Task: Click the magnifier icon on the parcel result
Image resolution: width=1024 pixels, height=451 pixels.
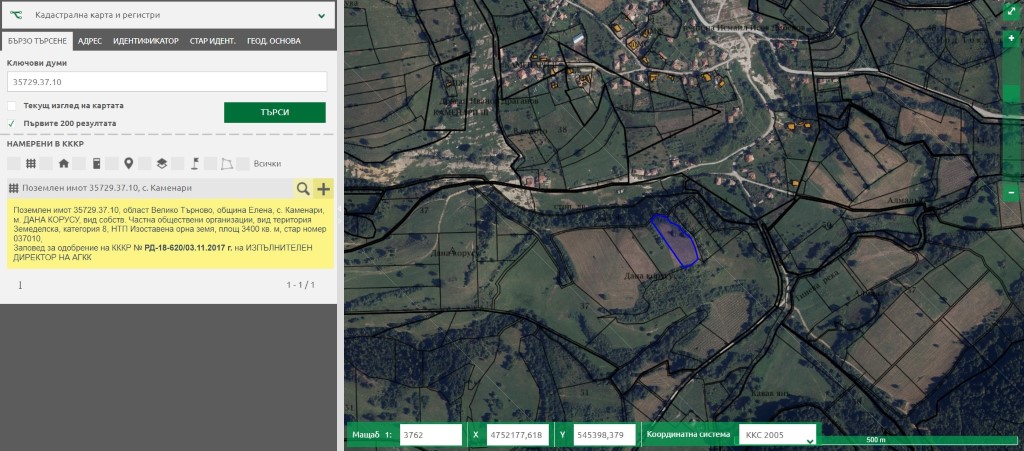Action: pos(302,188)
